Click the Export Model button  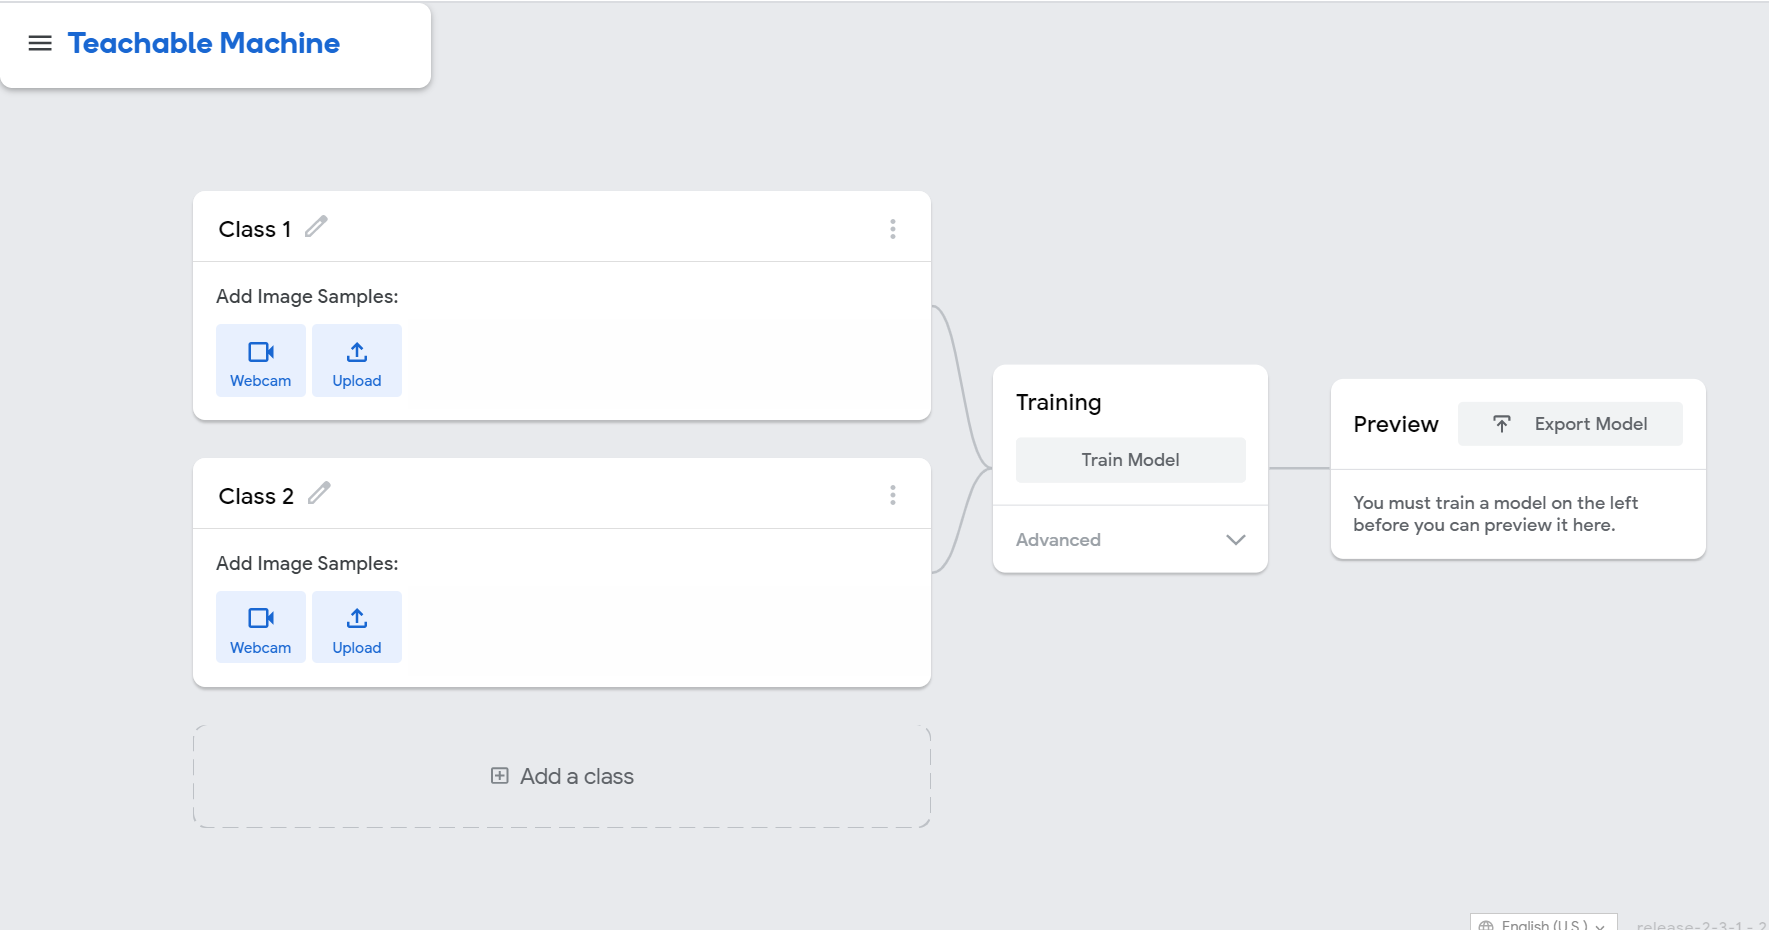(1570, 424)
